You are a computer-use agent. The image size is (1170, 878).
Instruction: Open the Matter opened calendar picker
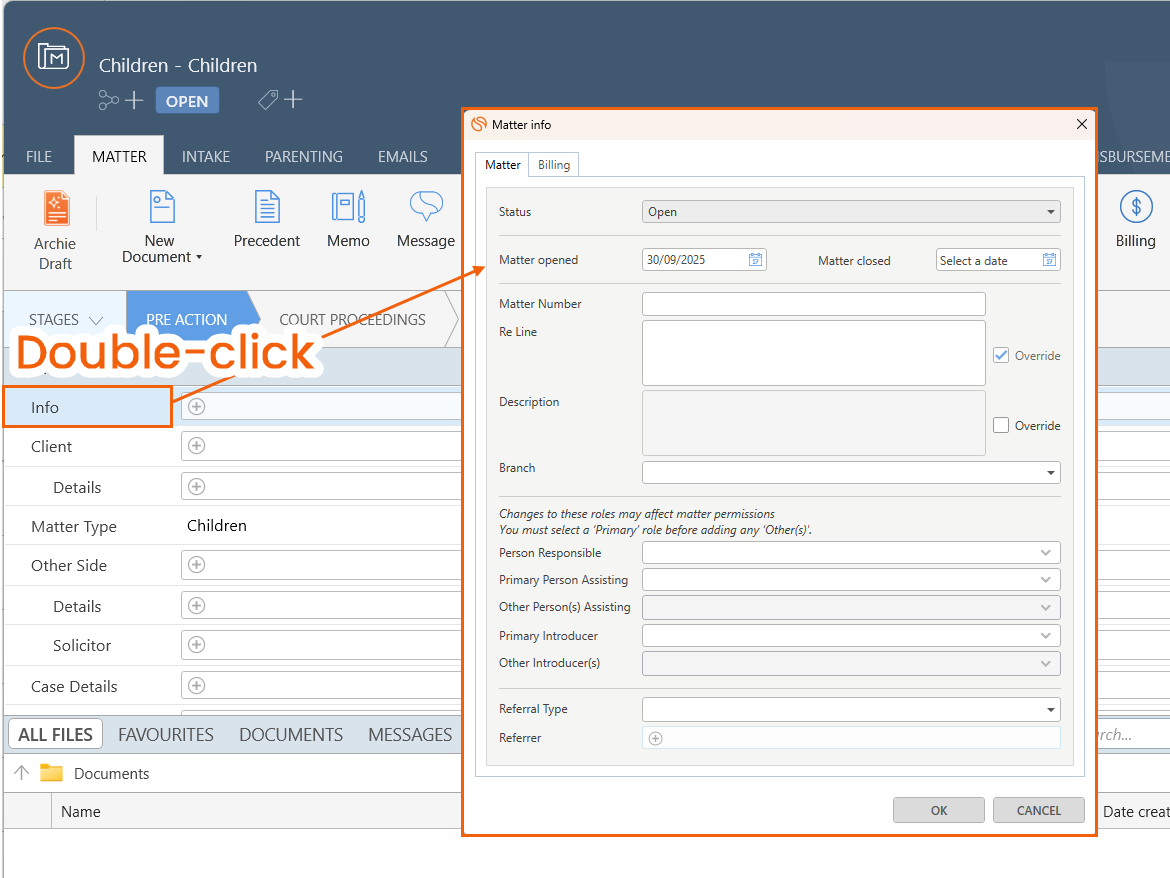click(x=756, y=260)
